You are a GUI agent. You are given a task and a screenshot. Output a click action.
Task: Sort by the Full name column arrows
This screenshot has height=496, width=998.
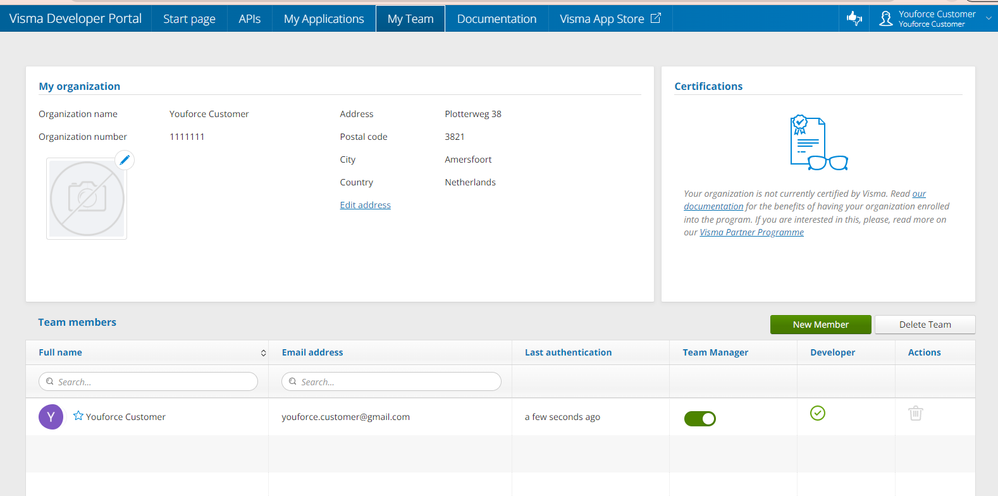click(x=263, y=353)
